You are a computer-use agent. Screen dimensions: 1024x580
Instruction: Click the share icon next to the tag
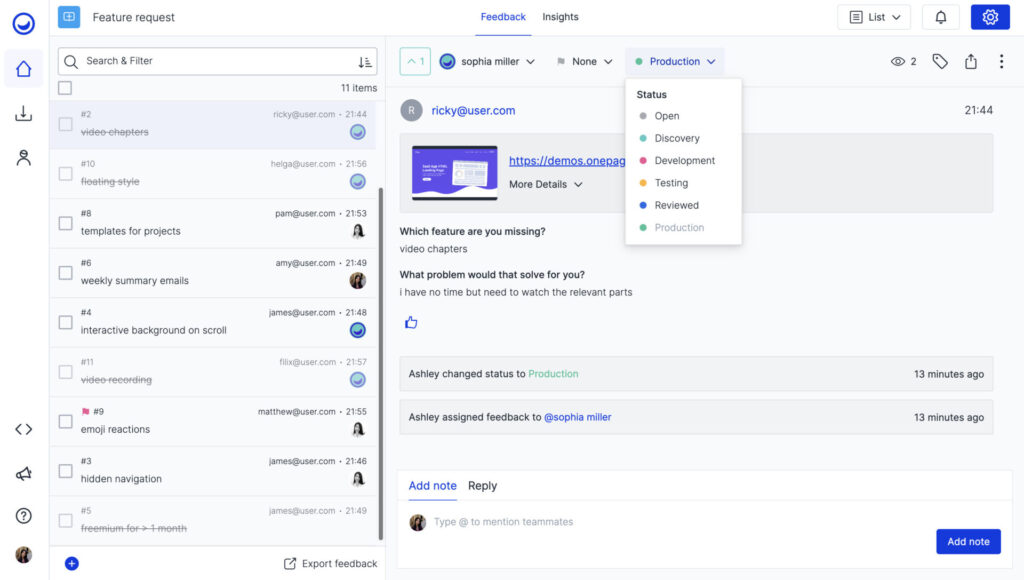point(970,61)
